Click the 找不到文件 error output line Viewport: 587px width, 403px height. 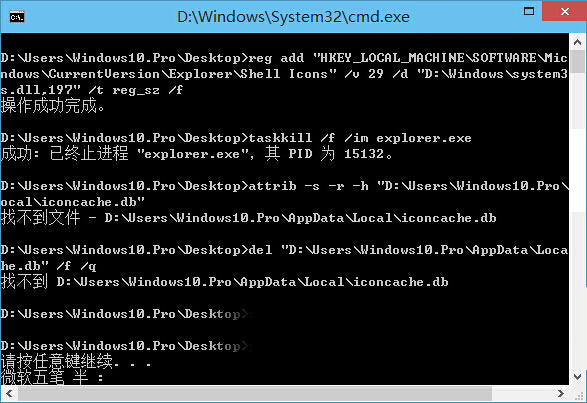[249, 218]
